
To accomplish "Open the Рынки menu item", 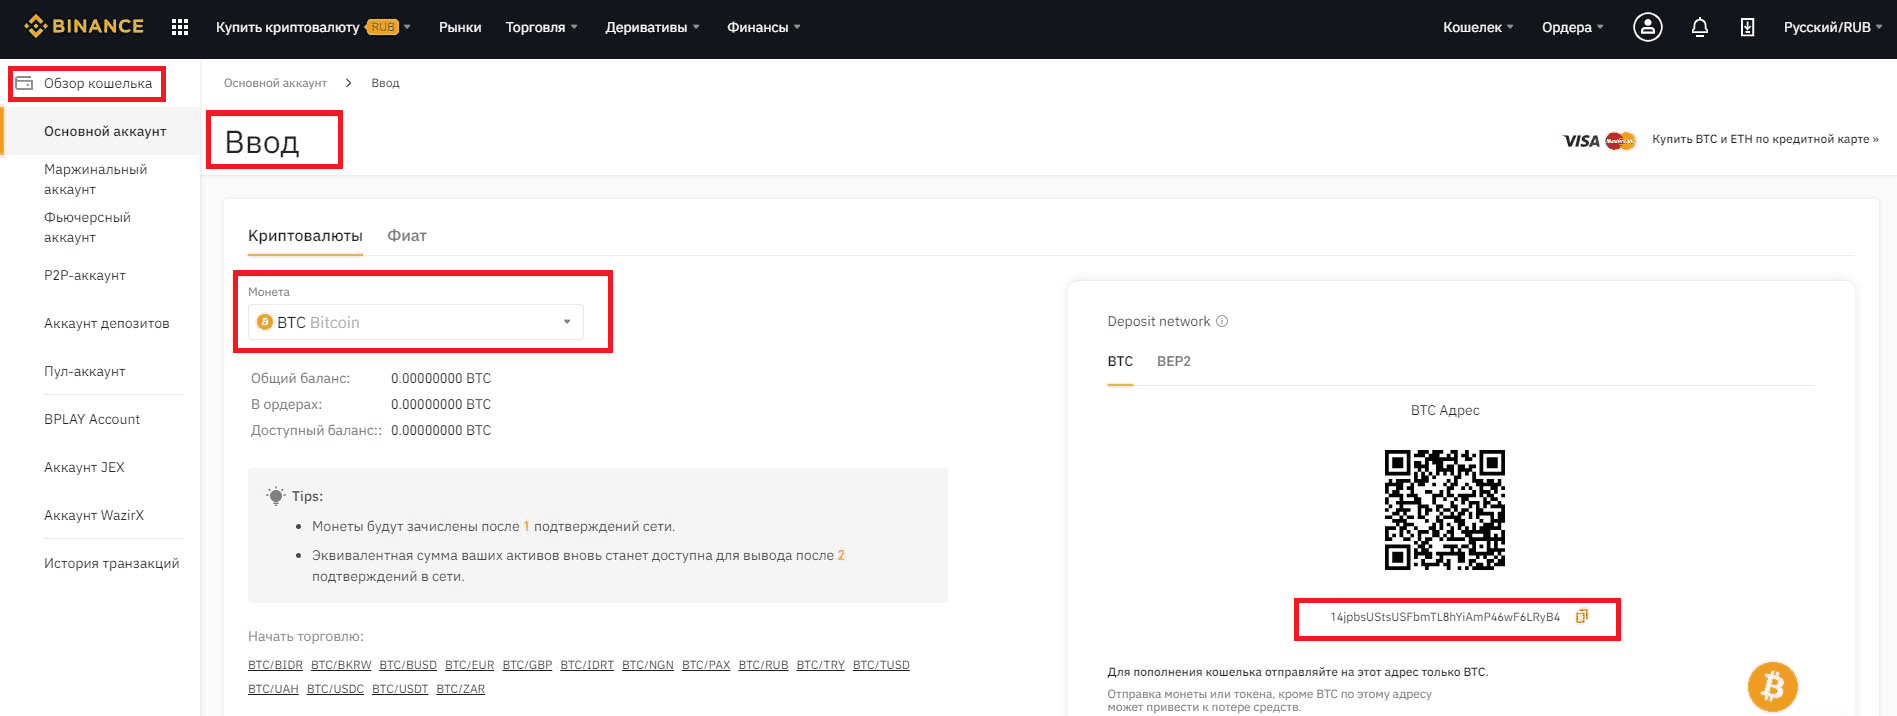I will (460, 27).
